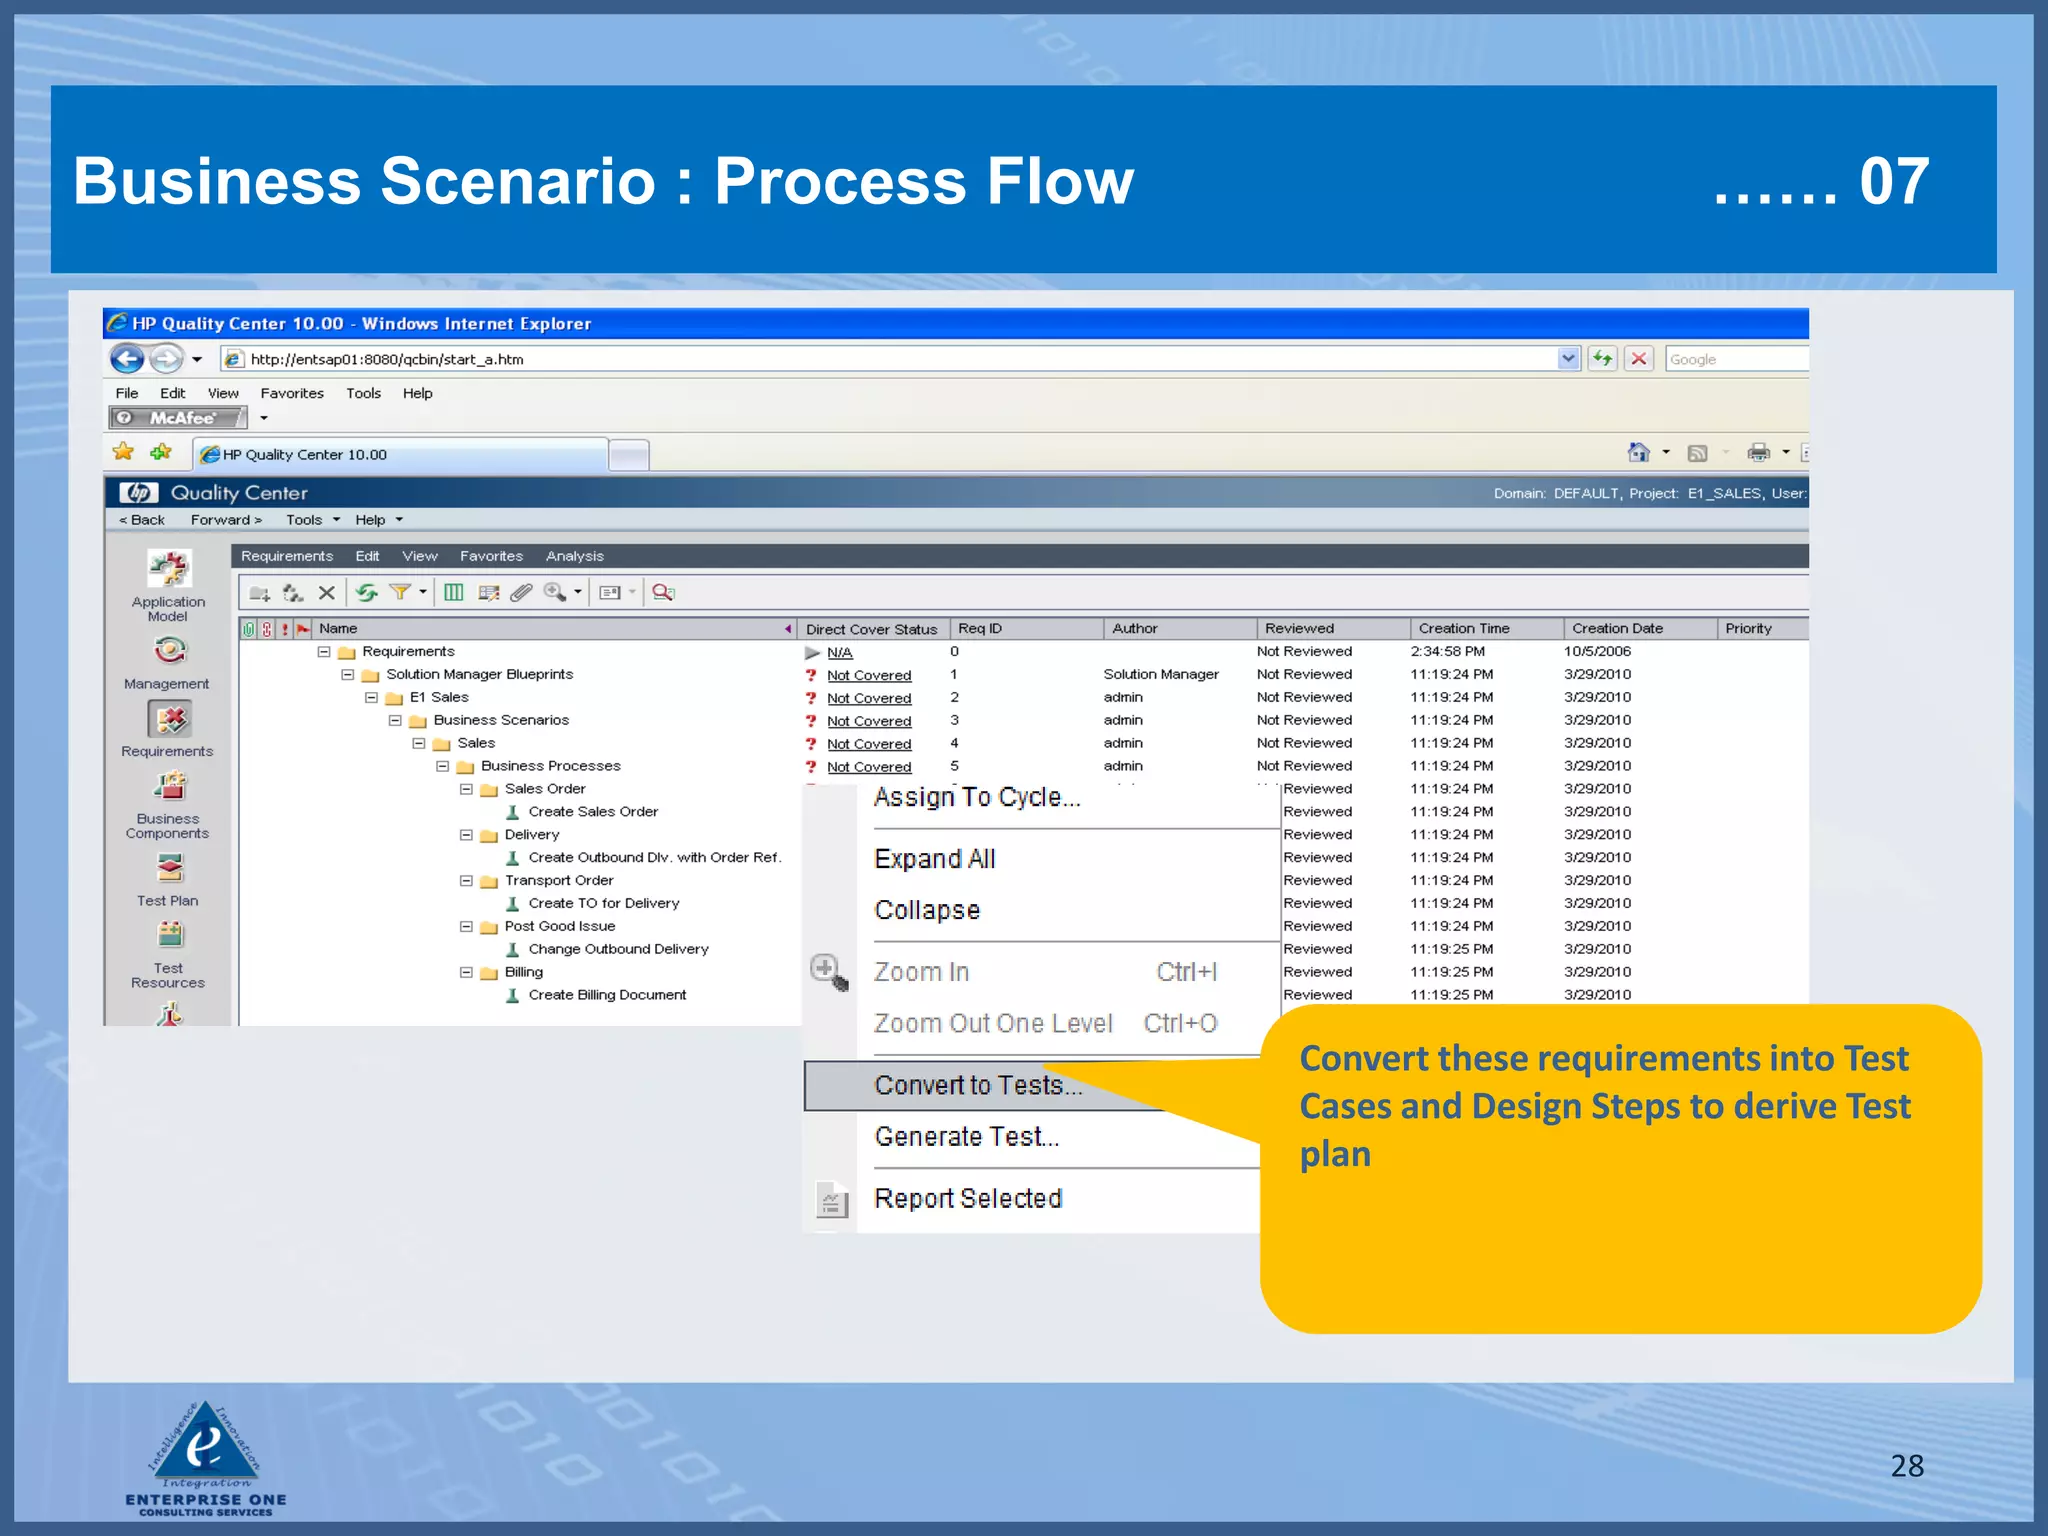Click the browser Forward arrow button
This screenshot has height=1536, width=2048.
(x=166, y=359)
